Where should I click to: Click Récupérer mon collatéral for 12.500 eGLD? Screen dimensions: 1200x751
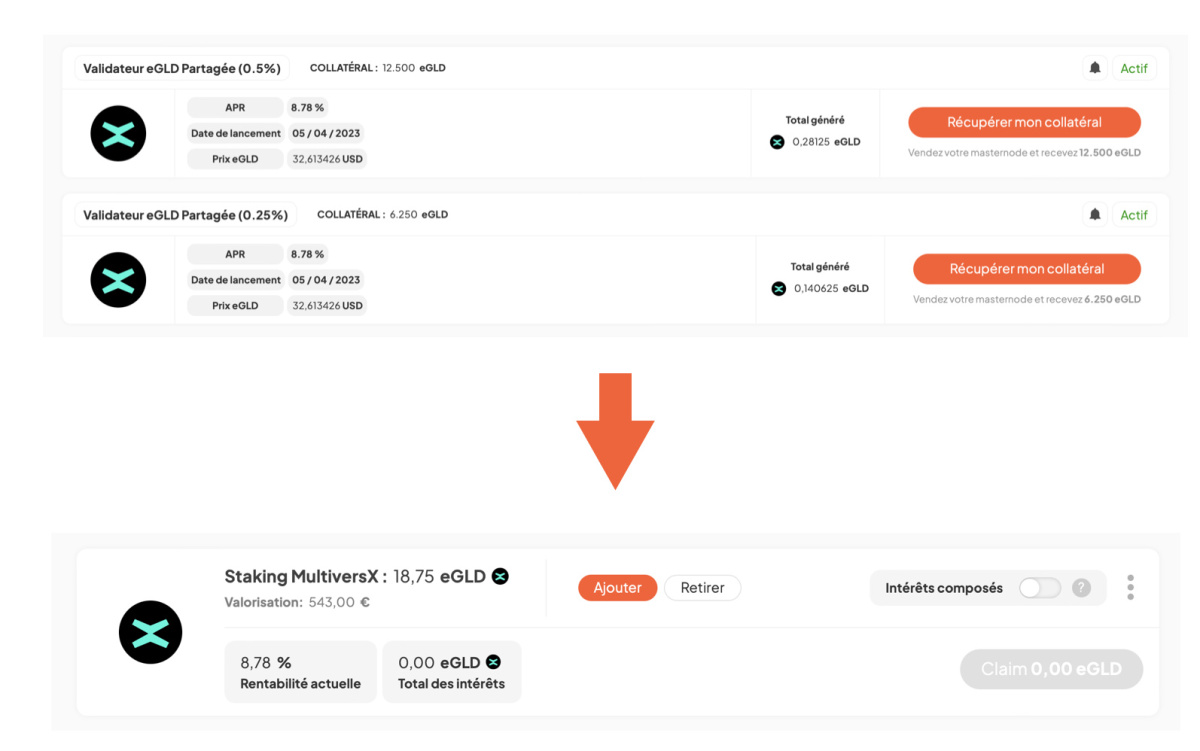[x=1024, y=122]
